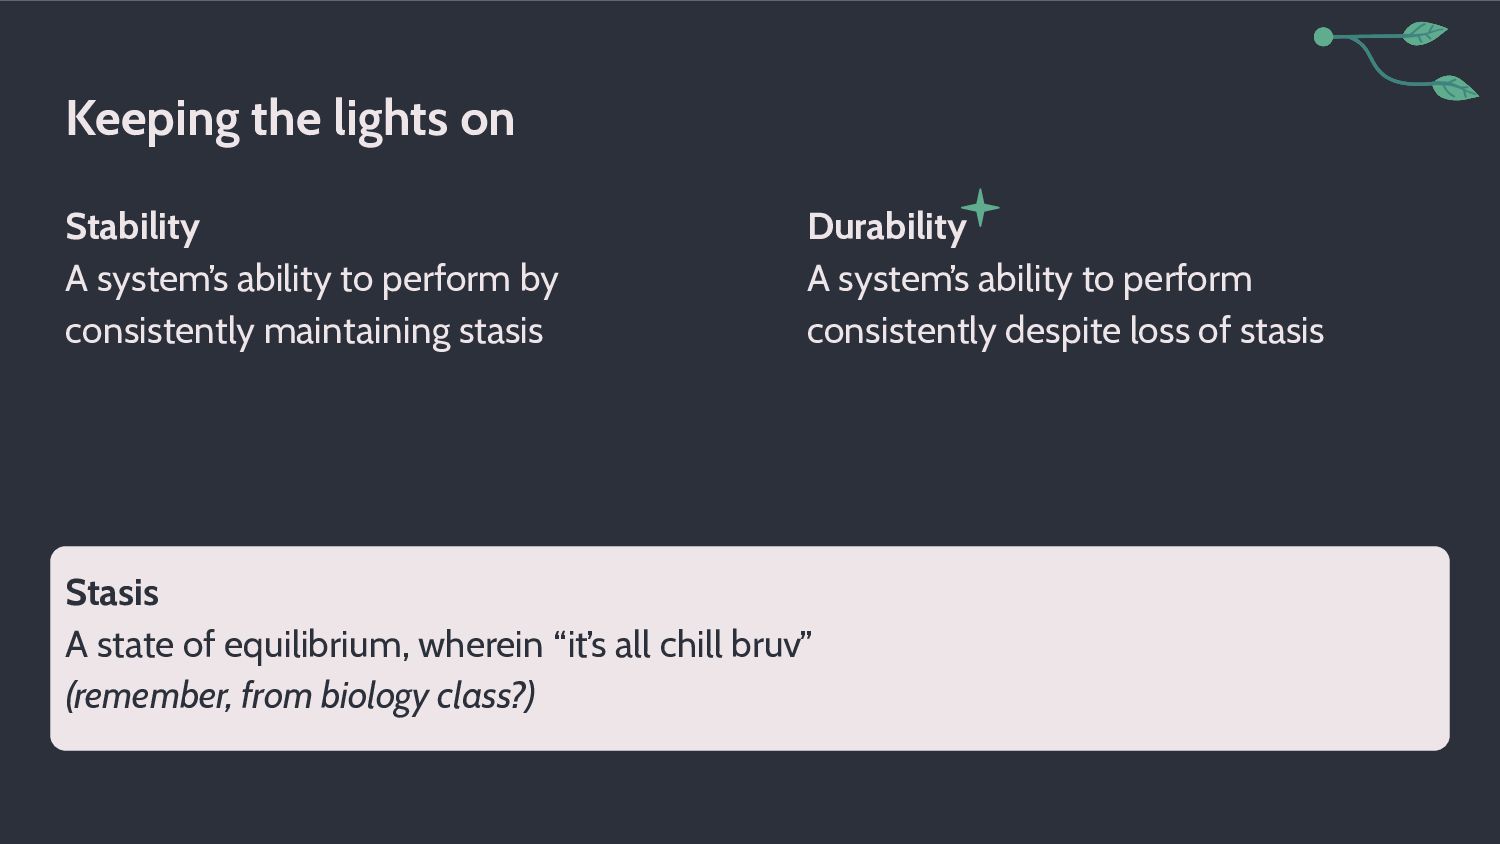
Task: Select the Durability line 'A system's ability to perform'
Action: point(1029,279)
